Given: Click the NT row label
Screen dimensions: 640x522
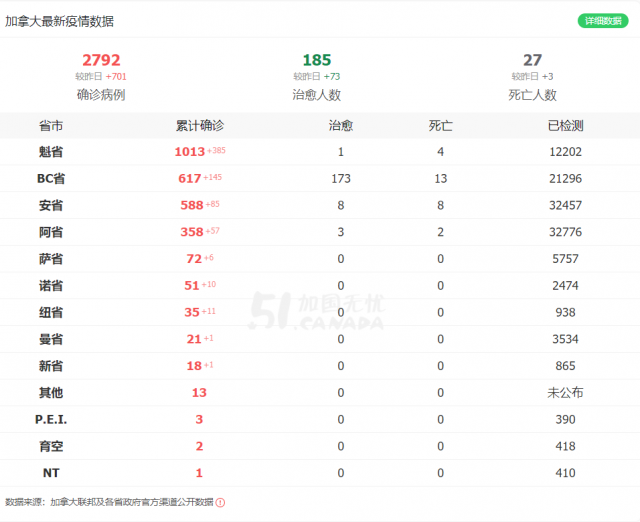Looking at the screenshot, I should point(51,473).
